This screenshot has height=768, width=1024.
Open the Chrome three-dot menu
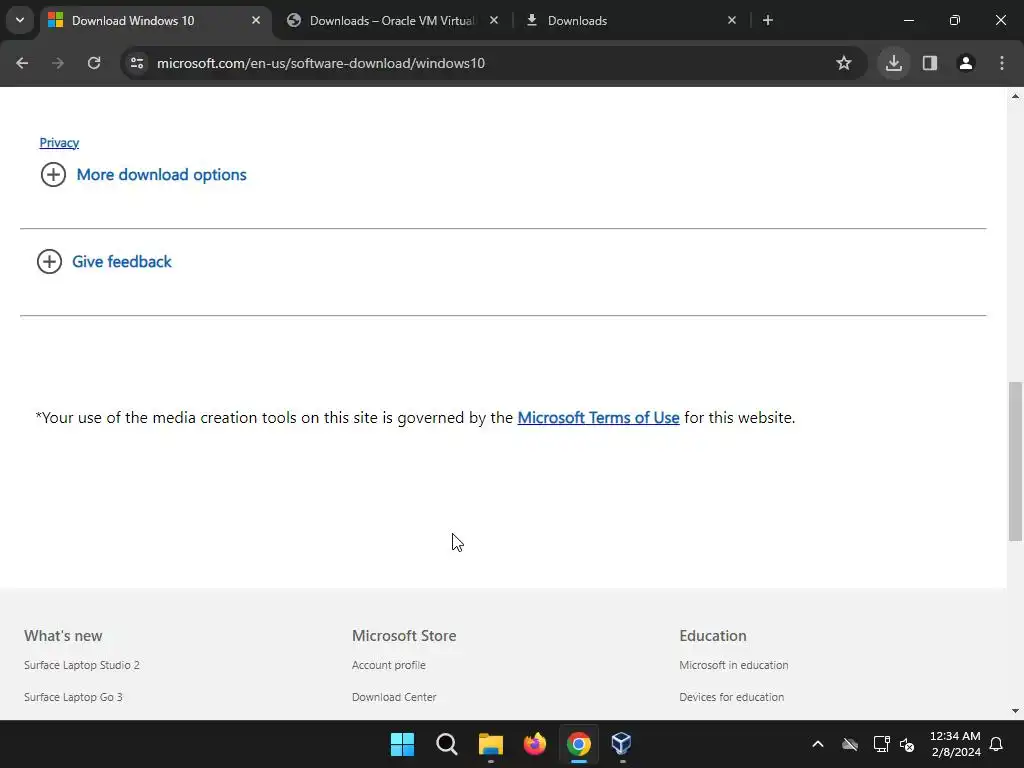pos(1002,63)
